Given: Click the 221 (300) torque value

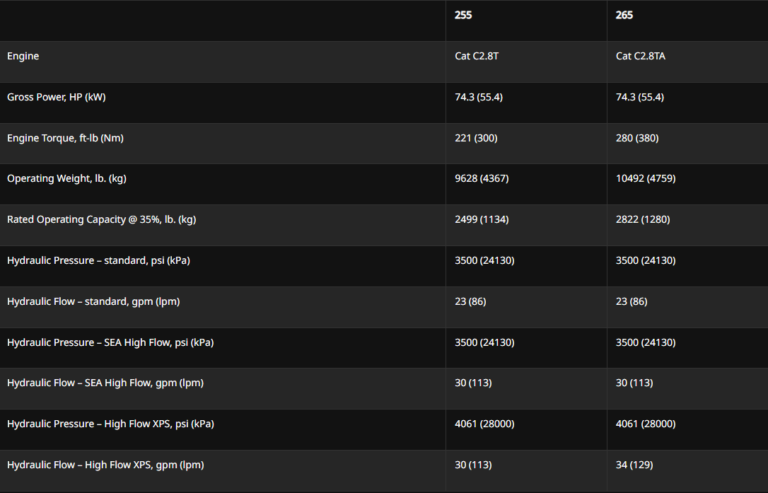Looking at the screenshot, I should 477,138.
